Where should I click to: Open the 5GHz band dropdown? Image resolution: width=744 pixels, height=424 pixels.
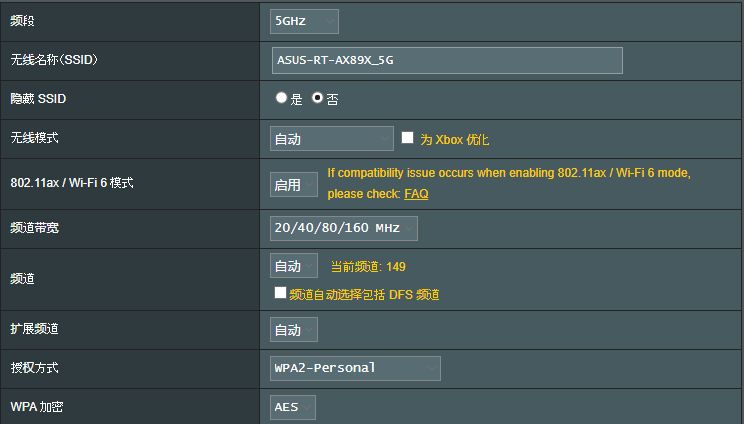tap(304, 21)
